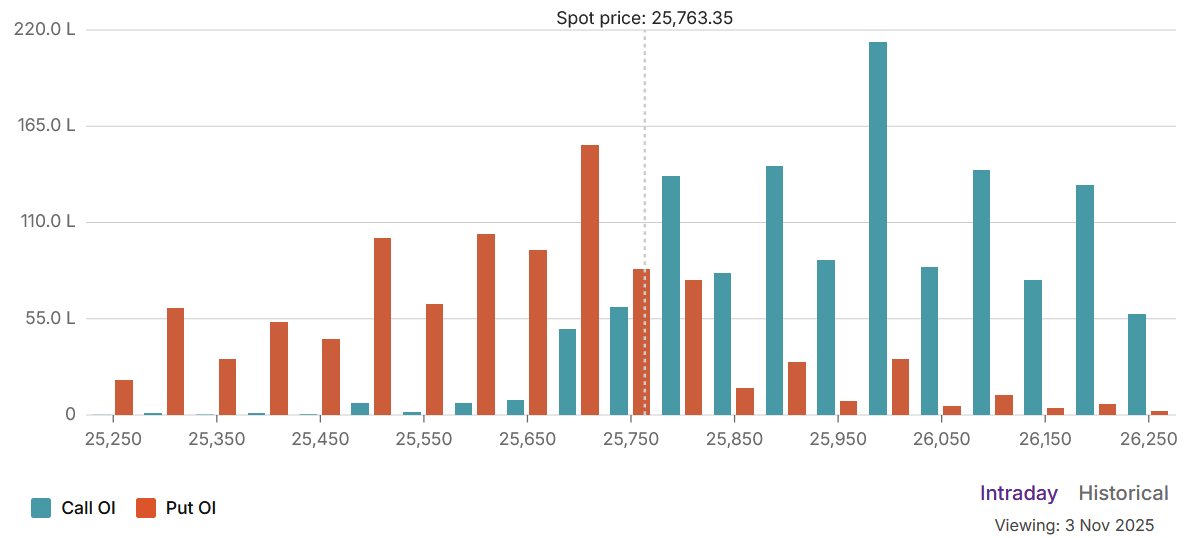This screenshot has width=1197, height=538.
Task: Click the teal Call OI legend swatch
Action: (41, 508)
